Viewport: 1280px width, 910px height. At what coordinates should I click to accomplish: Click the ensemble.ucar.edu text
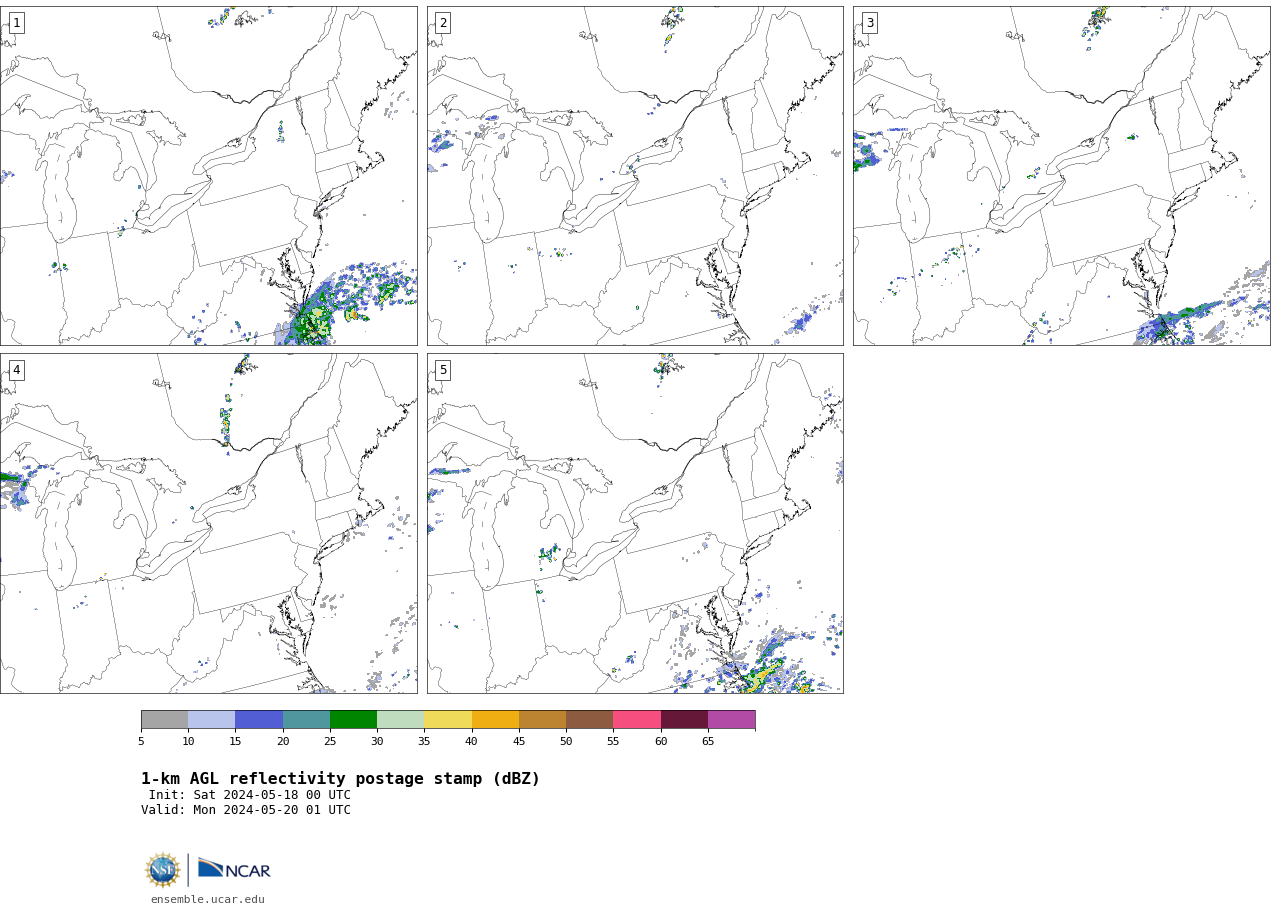pos(208,899)
